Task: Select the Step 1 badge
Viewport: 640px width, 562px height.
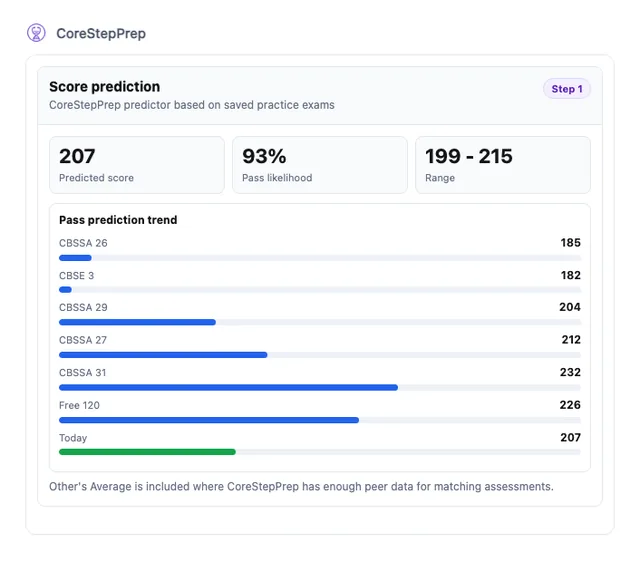Action: tap(567, 89)
